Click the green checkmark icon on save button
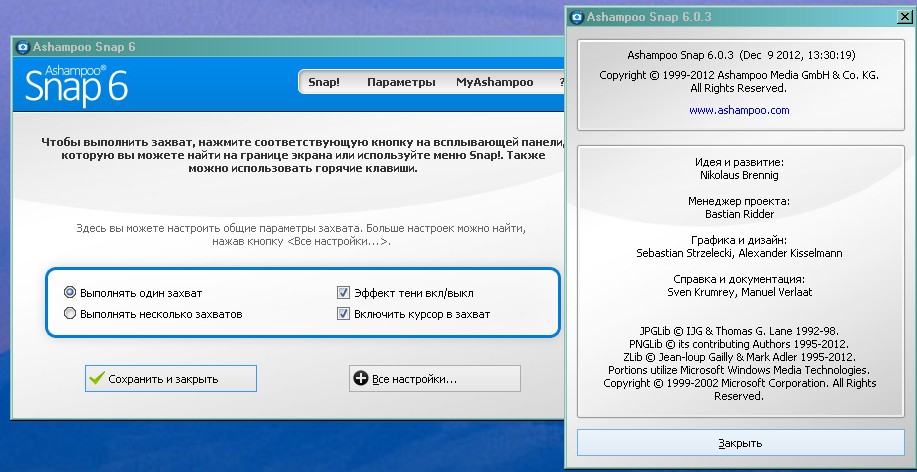 click(x=96, y=378)
